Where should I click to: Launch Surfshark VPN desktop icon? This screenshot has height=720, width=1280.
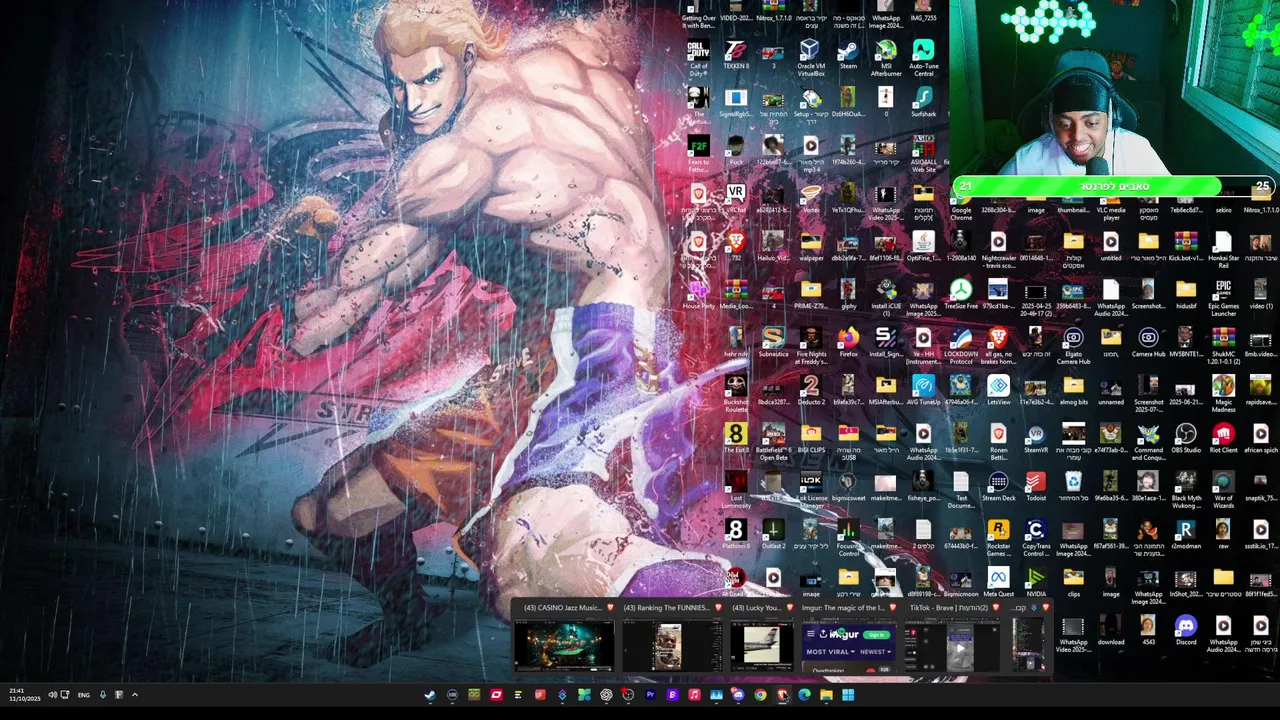[923, 103]
